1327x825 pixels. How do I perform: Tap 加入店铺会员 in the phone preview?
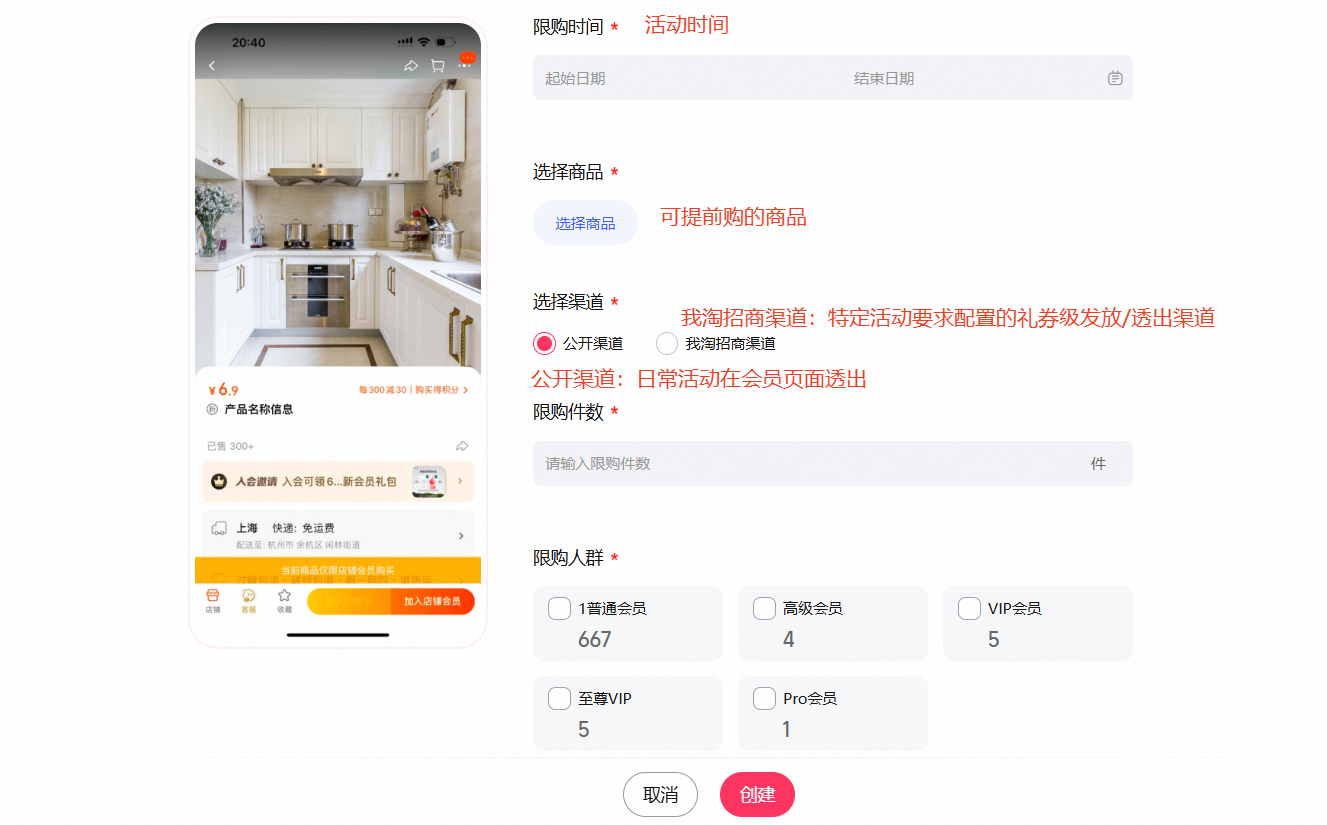432,601
